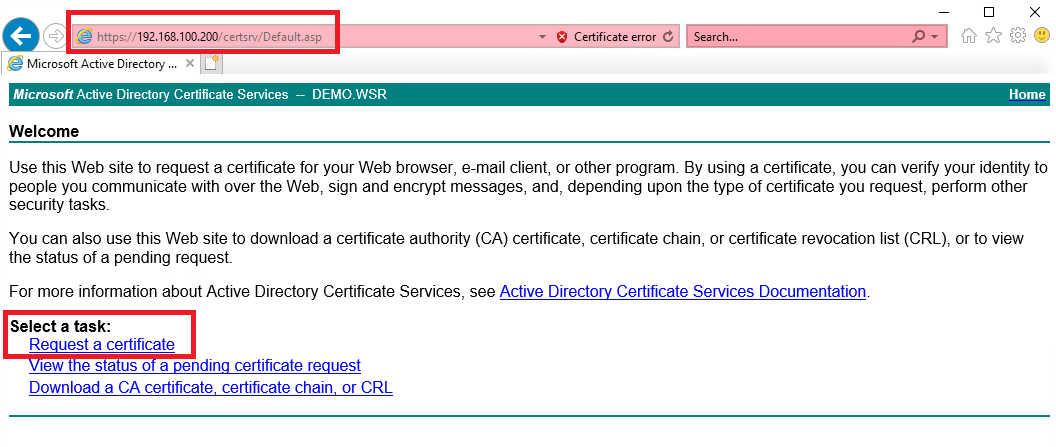1056x447 pixels.
Task: Open Favorites star icon
Action: click(993, 36)
